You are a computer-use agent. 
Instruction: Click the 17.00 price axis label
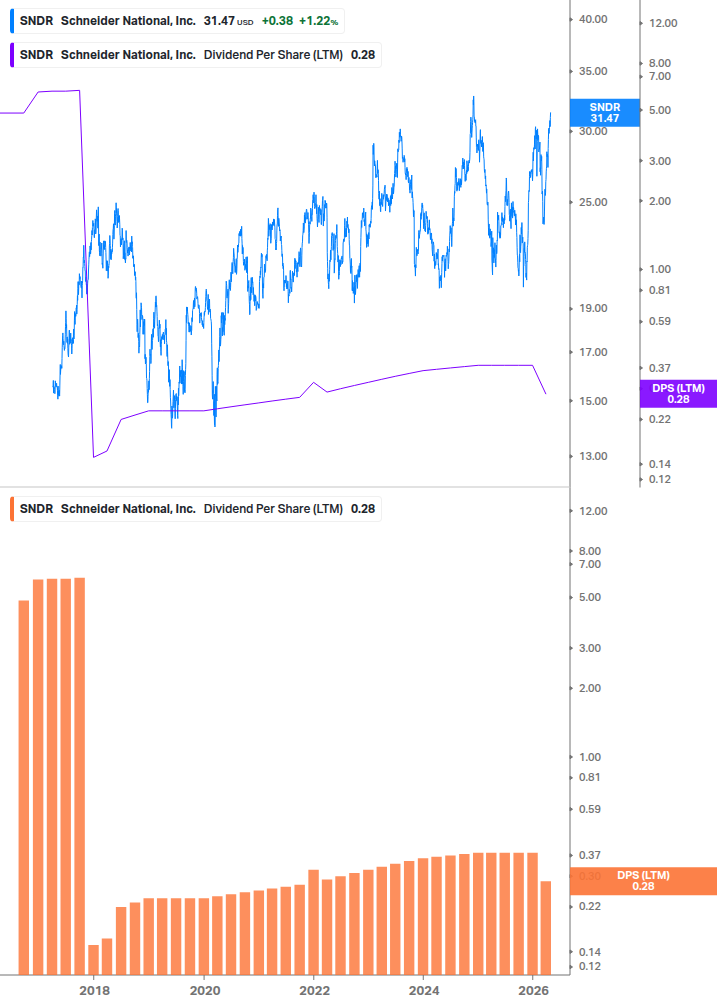click(593, 352)
